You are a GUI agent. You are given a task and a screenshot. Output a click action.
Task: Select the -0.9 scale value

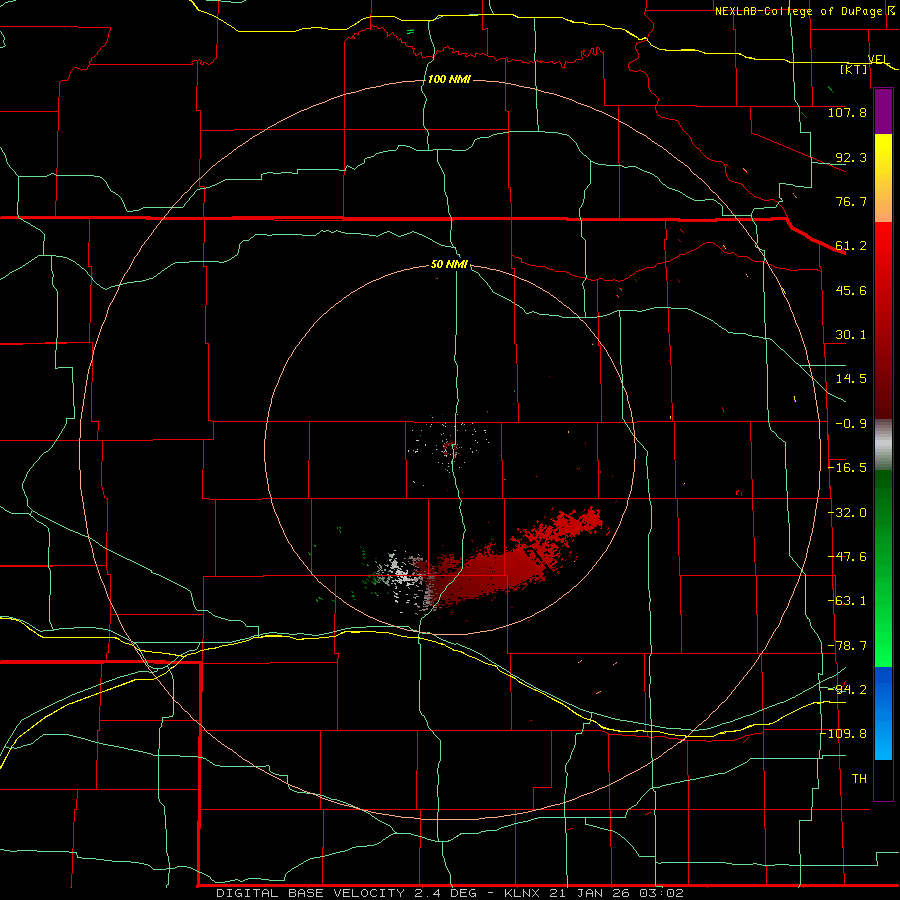point(851,424)
